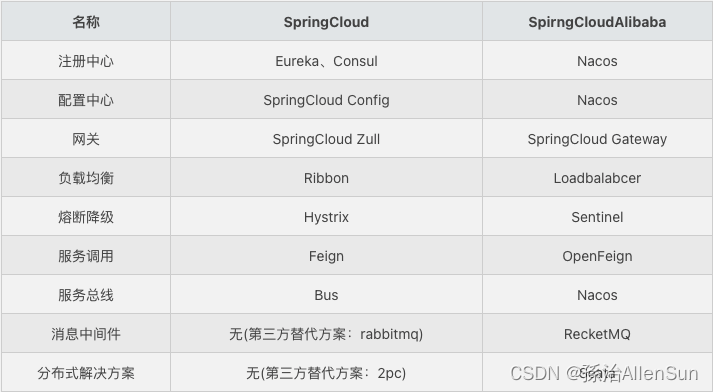Screen dimensions: 713x392
Task: Click the Loadbalabcer cell
Action: click(x=597, y=178)
